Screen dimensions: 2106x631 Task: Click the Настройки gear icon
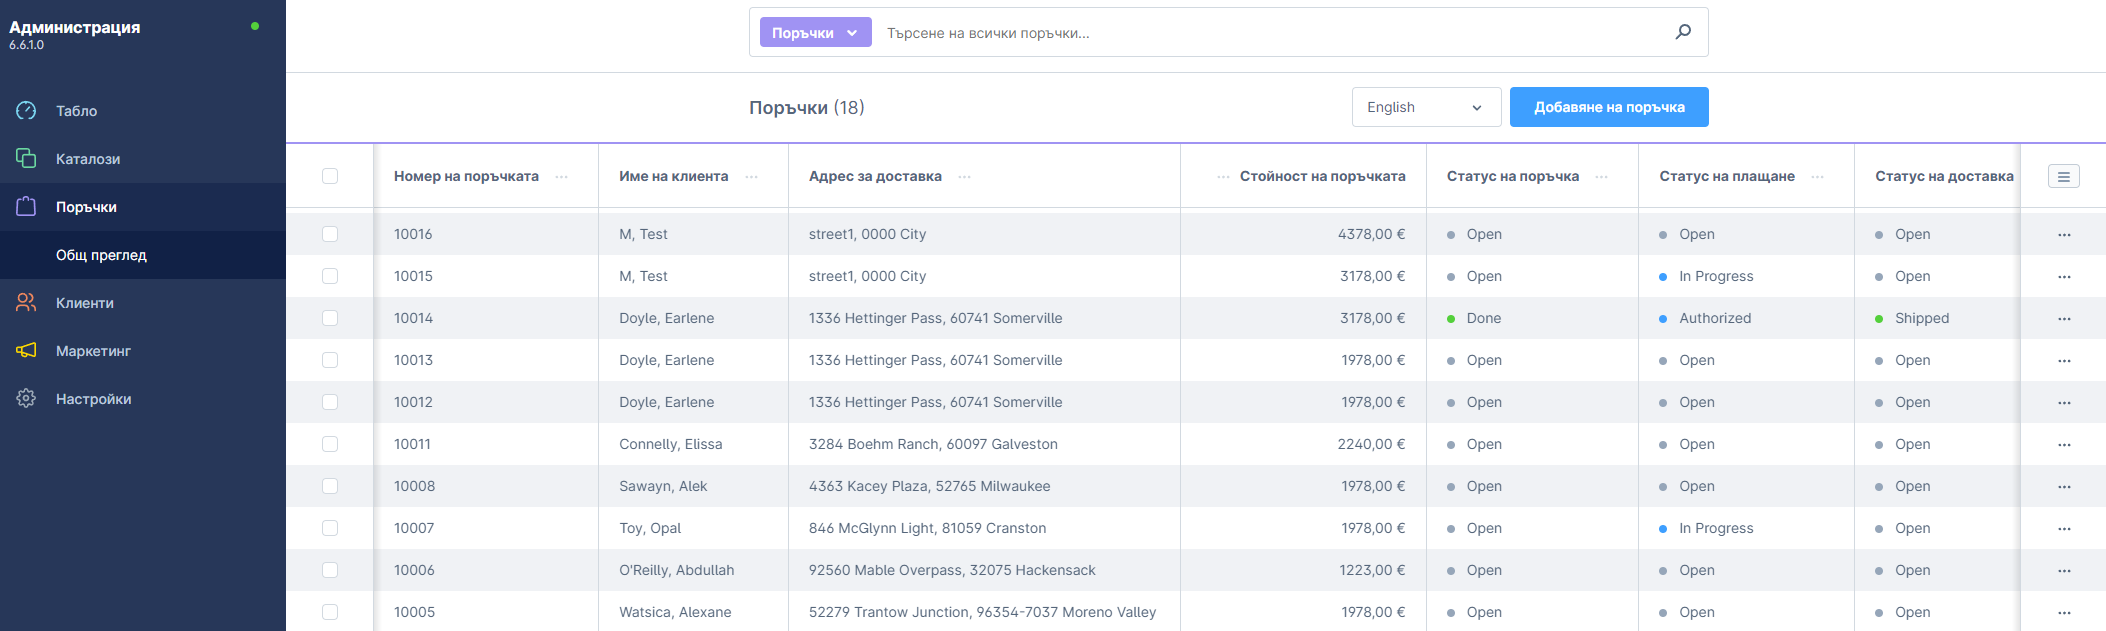tap(26, 399)
